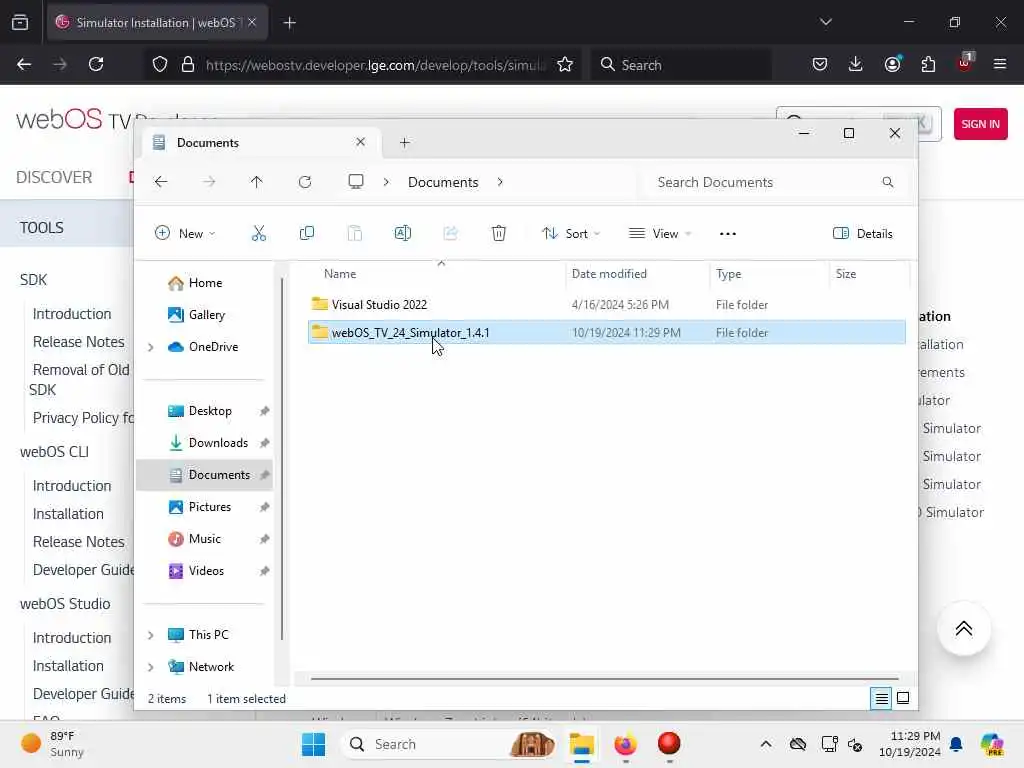Go up one folder level
The width and height of the screenshot is (1024, 768).
(x=257, y=182)
